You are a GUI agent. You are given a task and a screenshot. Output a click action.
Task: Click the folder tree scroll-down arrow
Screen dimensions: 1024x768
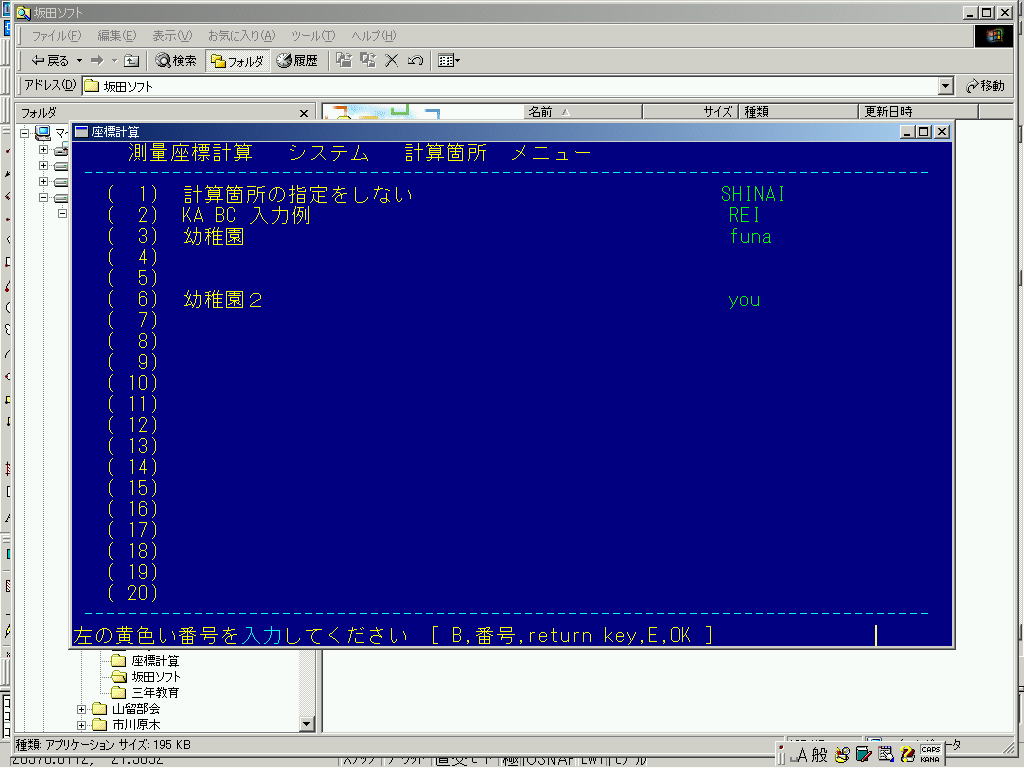306,724
